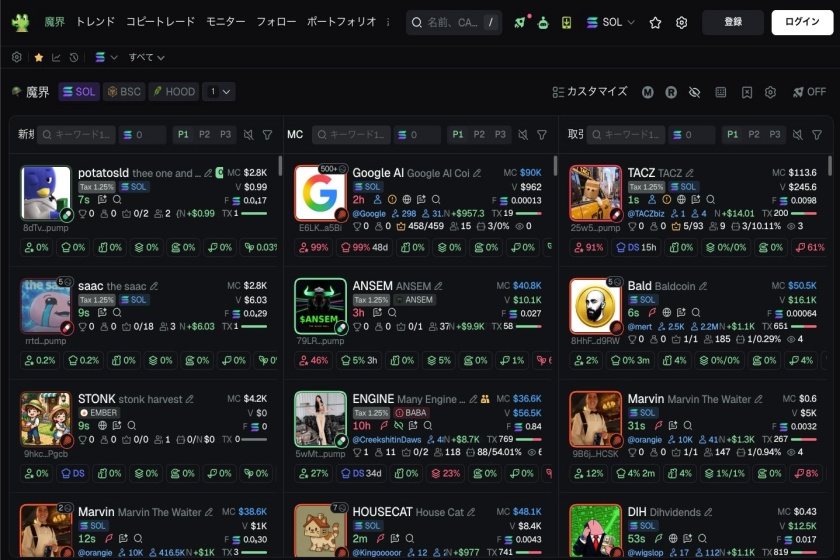Open the header settings gear icon
Screen dimensions: 840x560
point(681,23)
